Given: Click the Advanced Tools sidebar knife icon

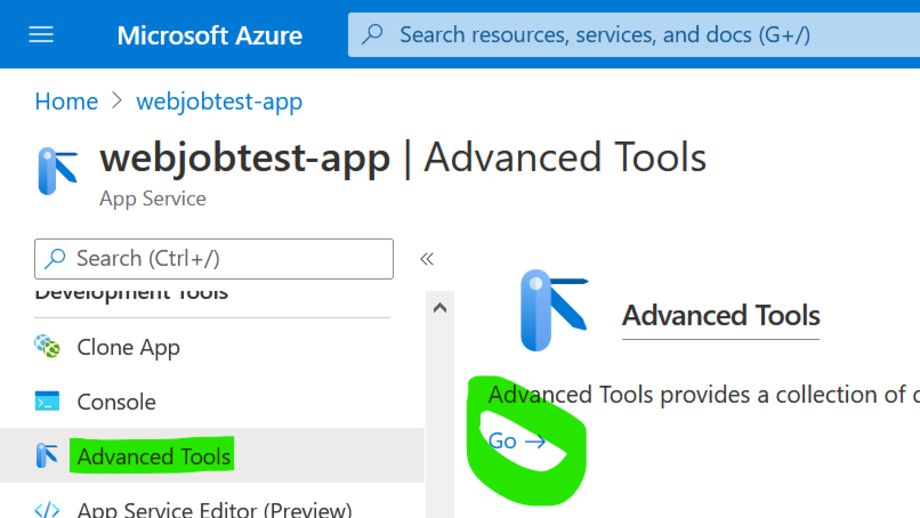Looking at the screenshot, I should (46, 456).
